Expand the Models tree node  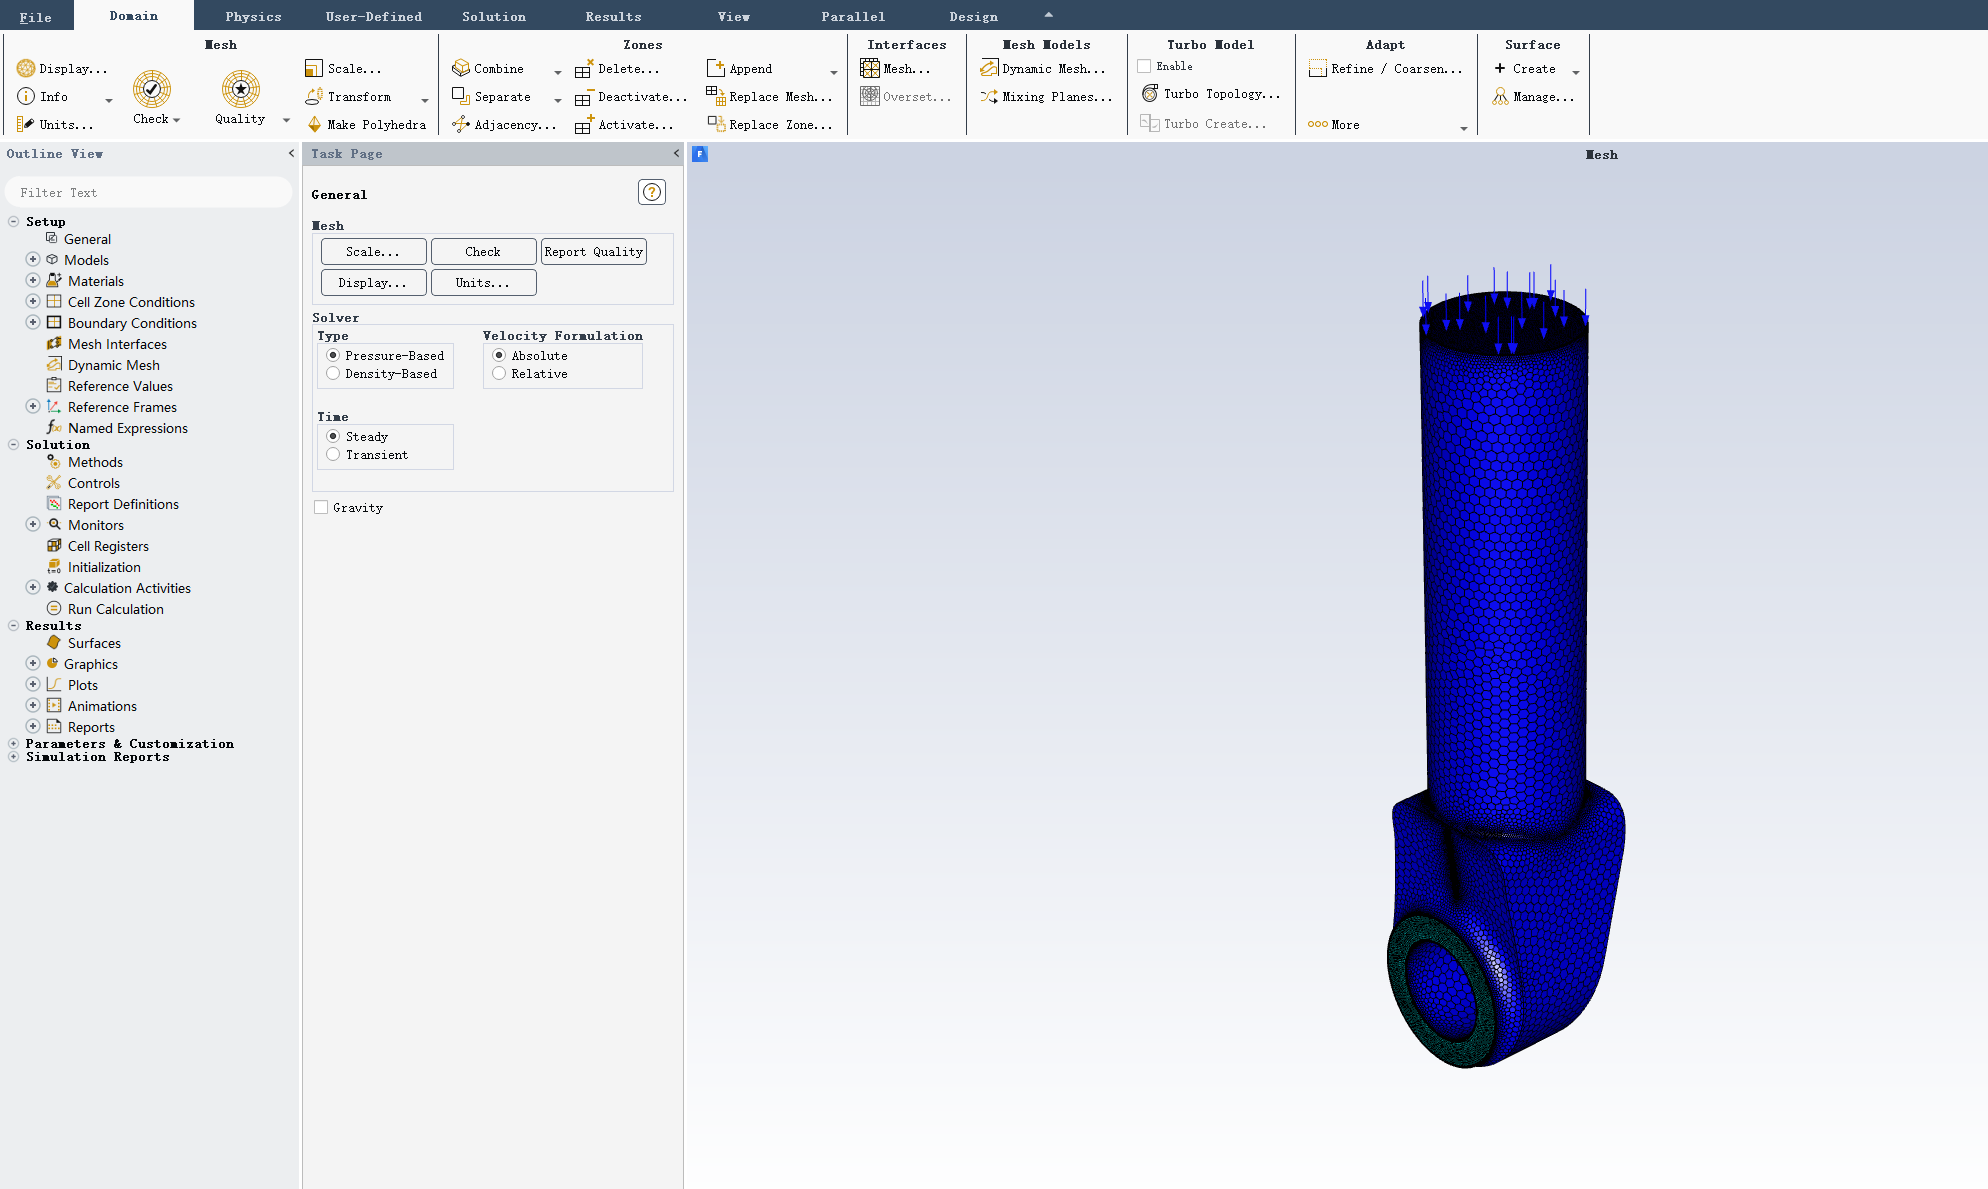(x=33, y=259)
